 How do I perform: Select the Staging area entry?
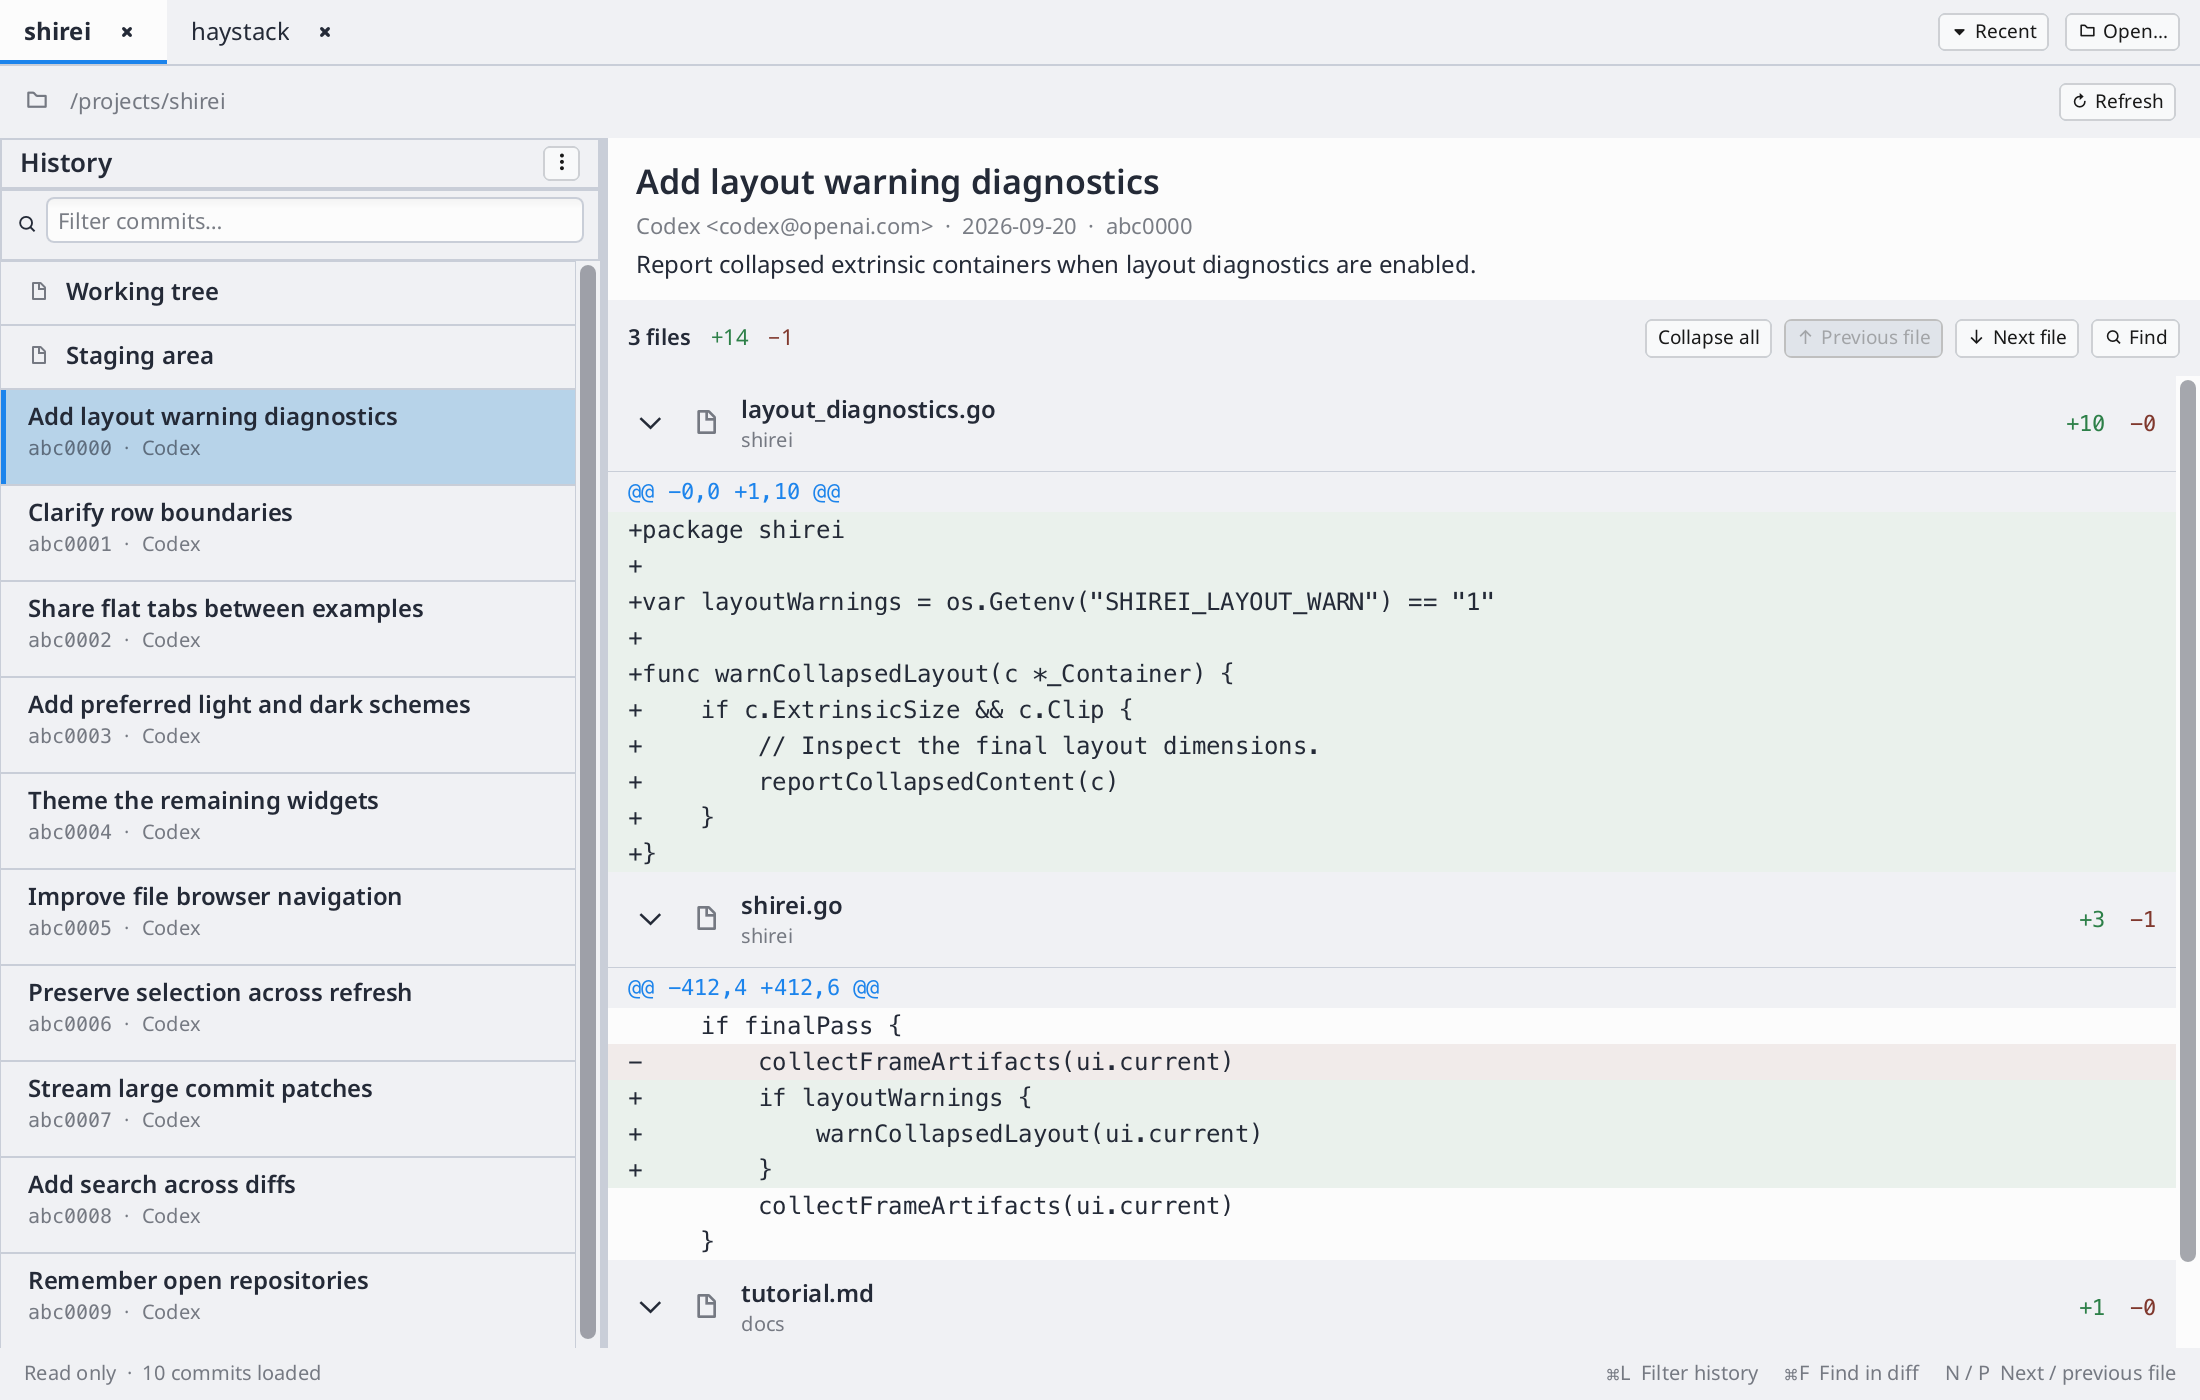click(x=288, y=356)
